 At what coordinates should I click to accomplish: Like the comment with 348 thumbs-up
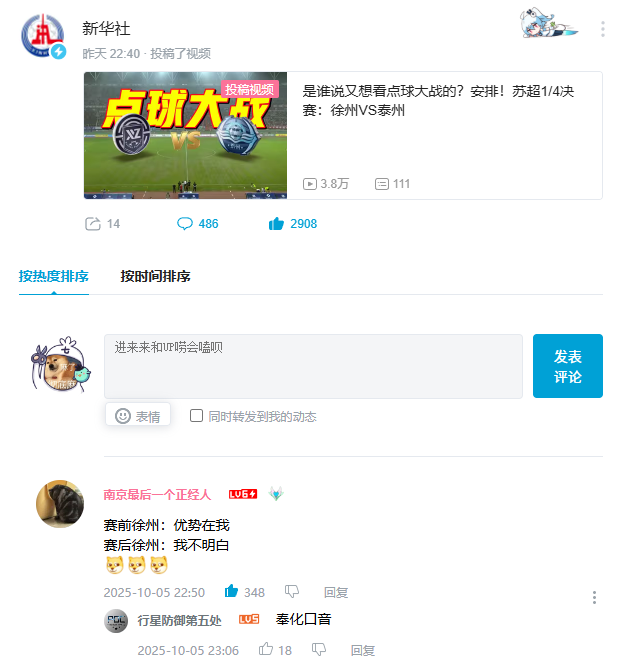pyautogui.click(x=231, y=591)
